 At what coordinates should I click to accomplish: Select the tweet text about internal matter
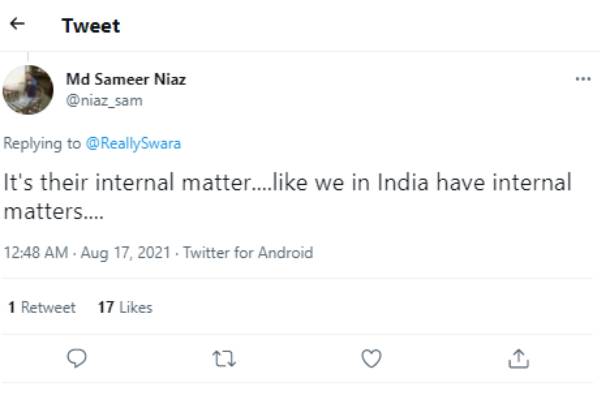287,196
